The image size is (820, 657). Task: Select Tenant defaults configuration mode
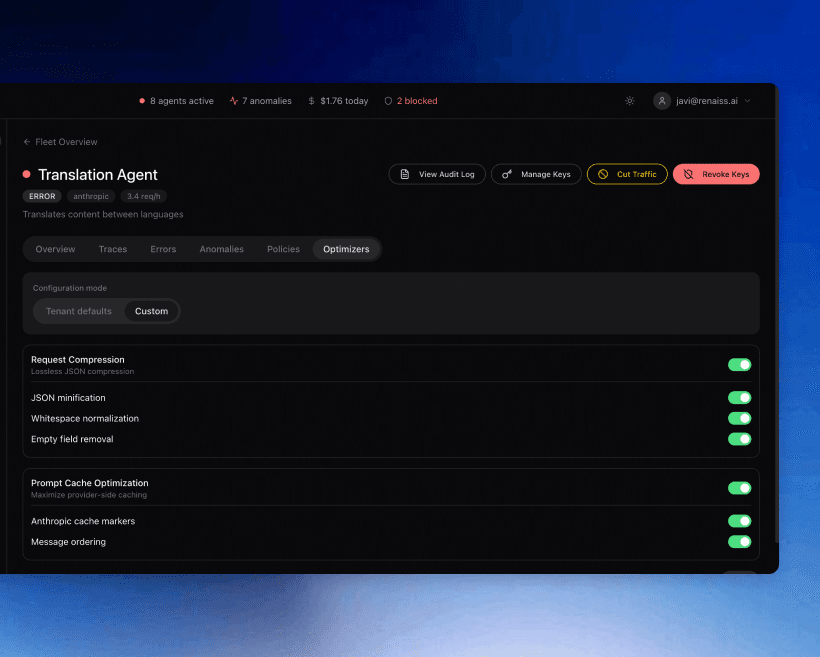click(79, 311)
